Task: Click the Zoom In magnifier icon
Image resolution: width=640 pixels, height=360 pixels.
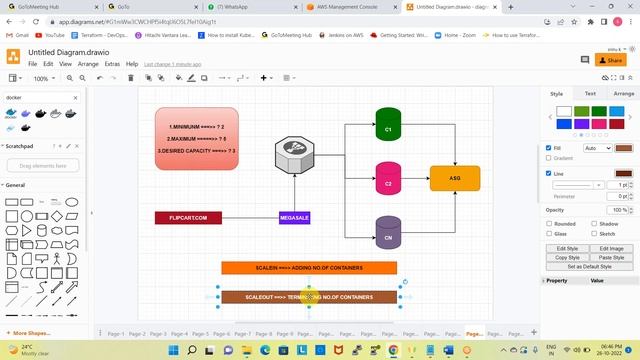Action: 69,78
